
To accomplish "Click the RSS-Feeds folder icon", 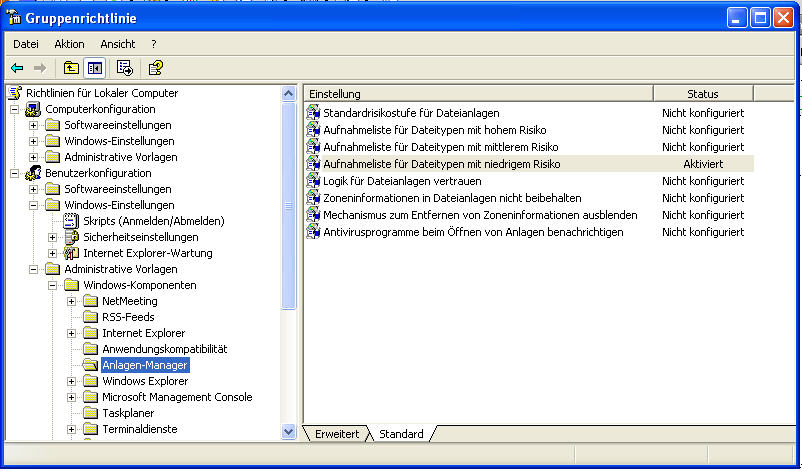I will coord(91,317).
